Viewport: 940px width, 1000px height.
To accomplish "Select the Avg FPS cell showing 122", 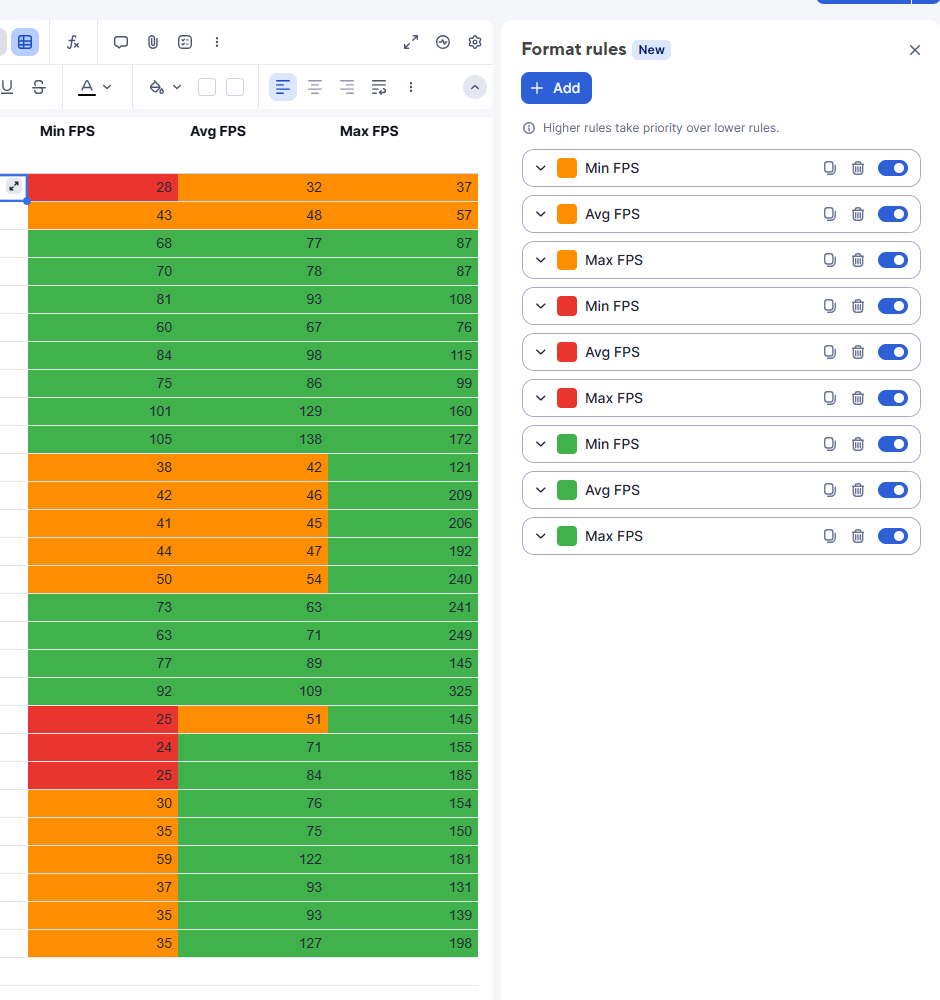I will click(253, 859).
